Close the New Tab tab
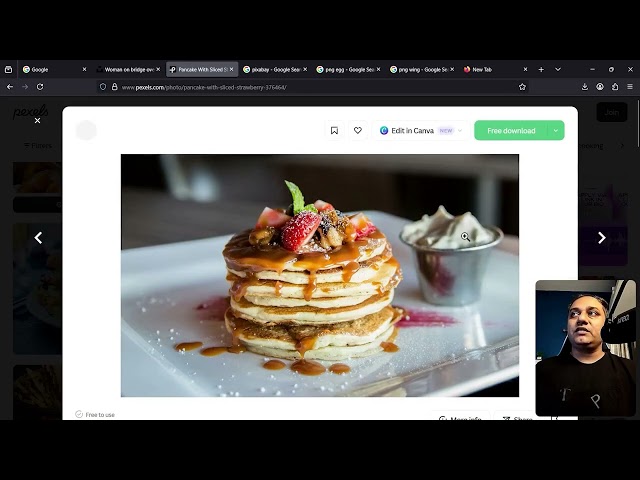 click(x=525, y=69)
